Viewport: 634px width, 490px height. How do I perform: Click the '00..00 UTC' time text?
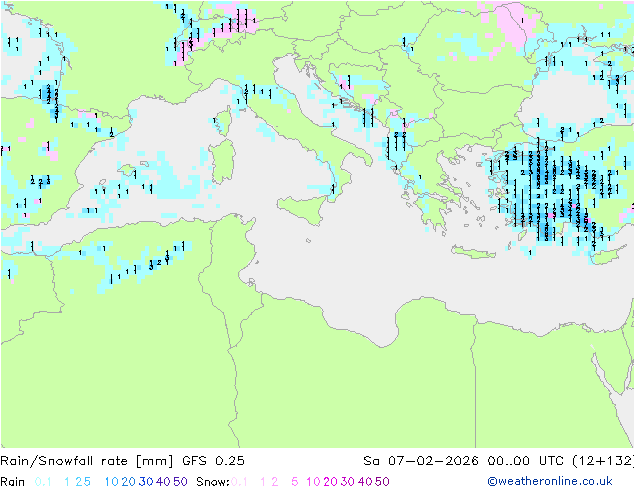[x=526, y=461]
